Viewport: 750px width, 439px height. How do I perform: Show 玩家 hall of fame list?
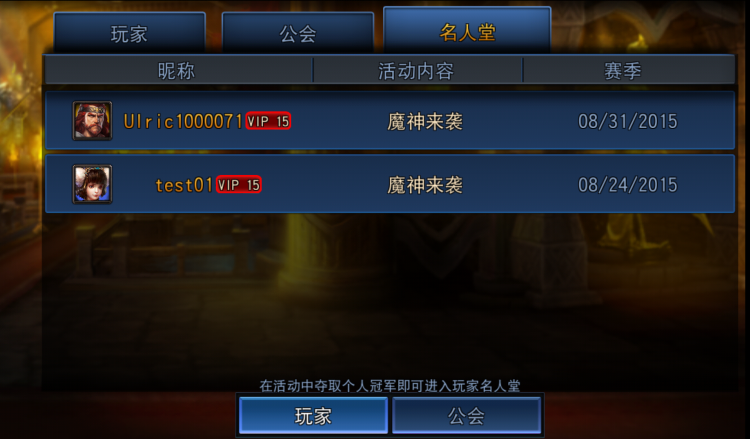click(x=313, y=416)
